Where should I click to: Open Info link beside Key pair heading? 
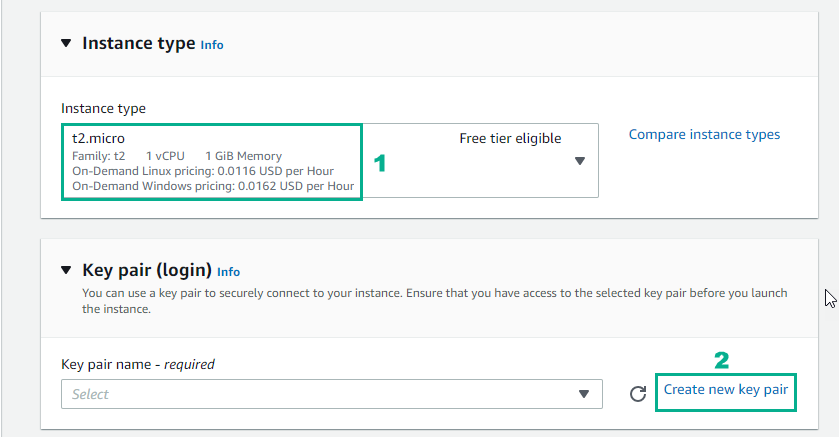point(229,271)
